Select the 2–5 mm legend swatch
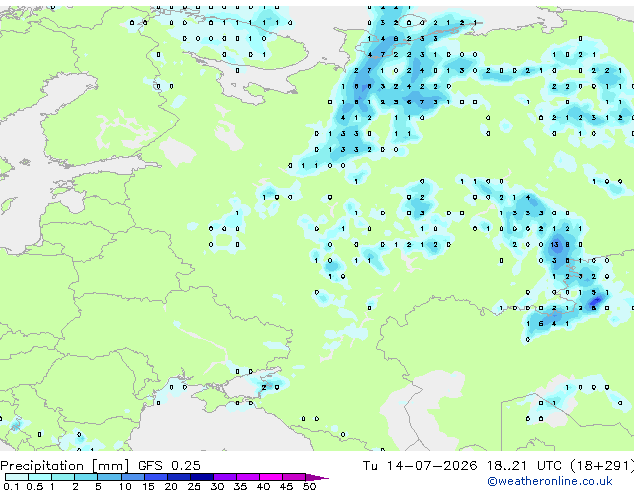 [86, 477]
